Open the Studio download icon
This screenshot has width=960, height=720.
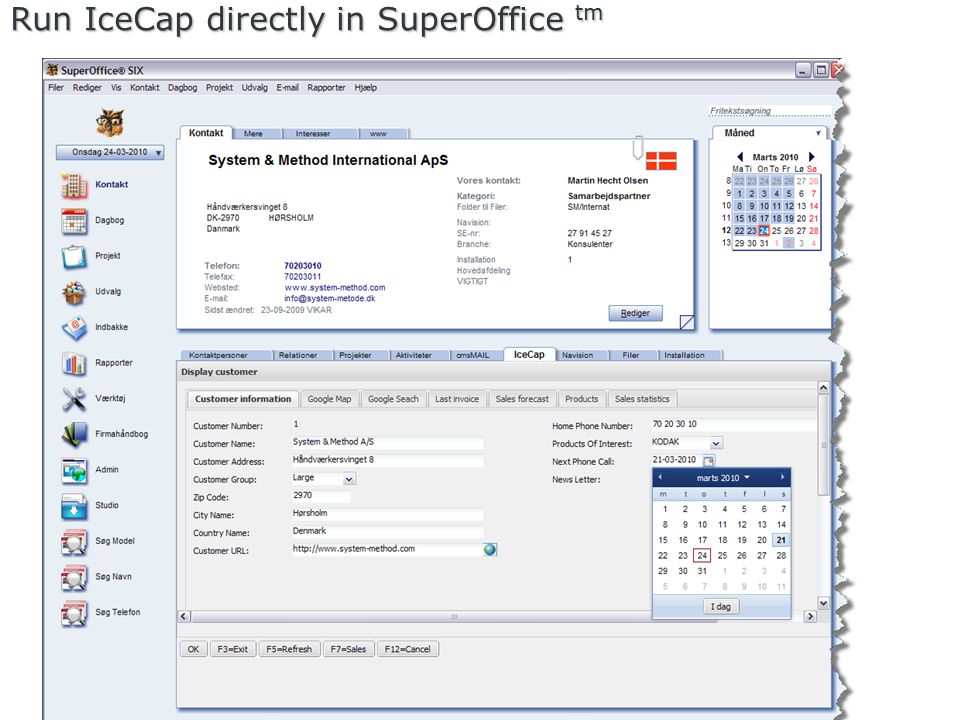[74, 506]
